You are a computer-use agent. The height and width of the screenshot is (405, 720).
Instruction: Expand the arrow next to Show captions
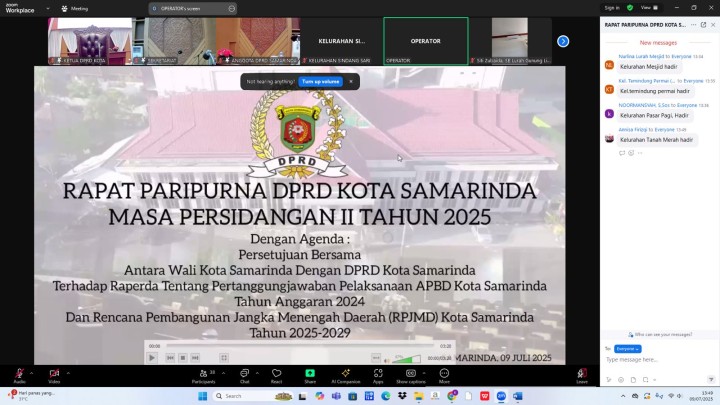coord(423,373)
